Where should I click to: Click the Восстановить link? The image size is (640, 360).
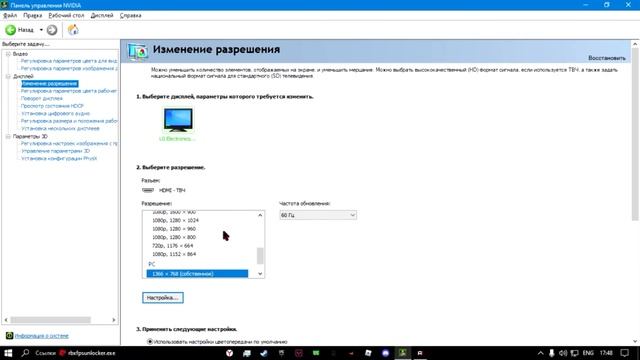607,58
